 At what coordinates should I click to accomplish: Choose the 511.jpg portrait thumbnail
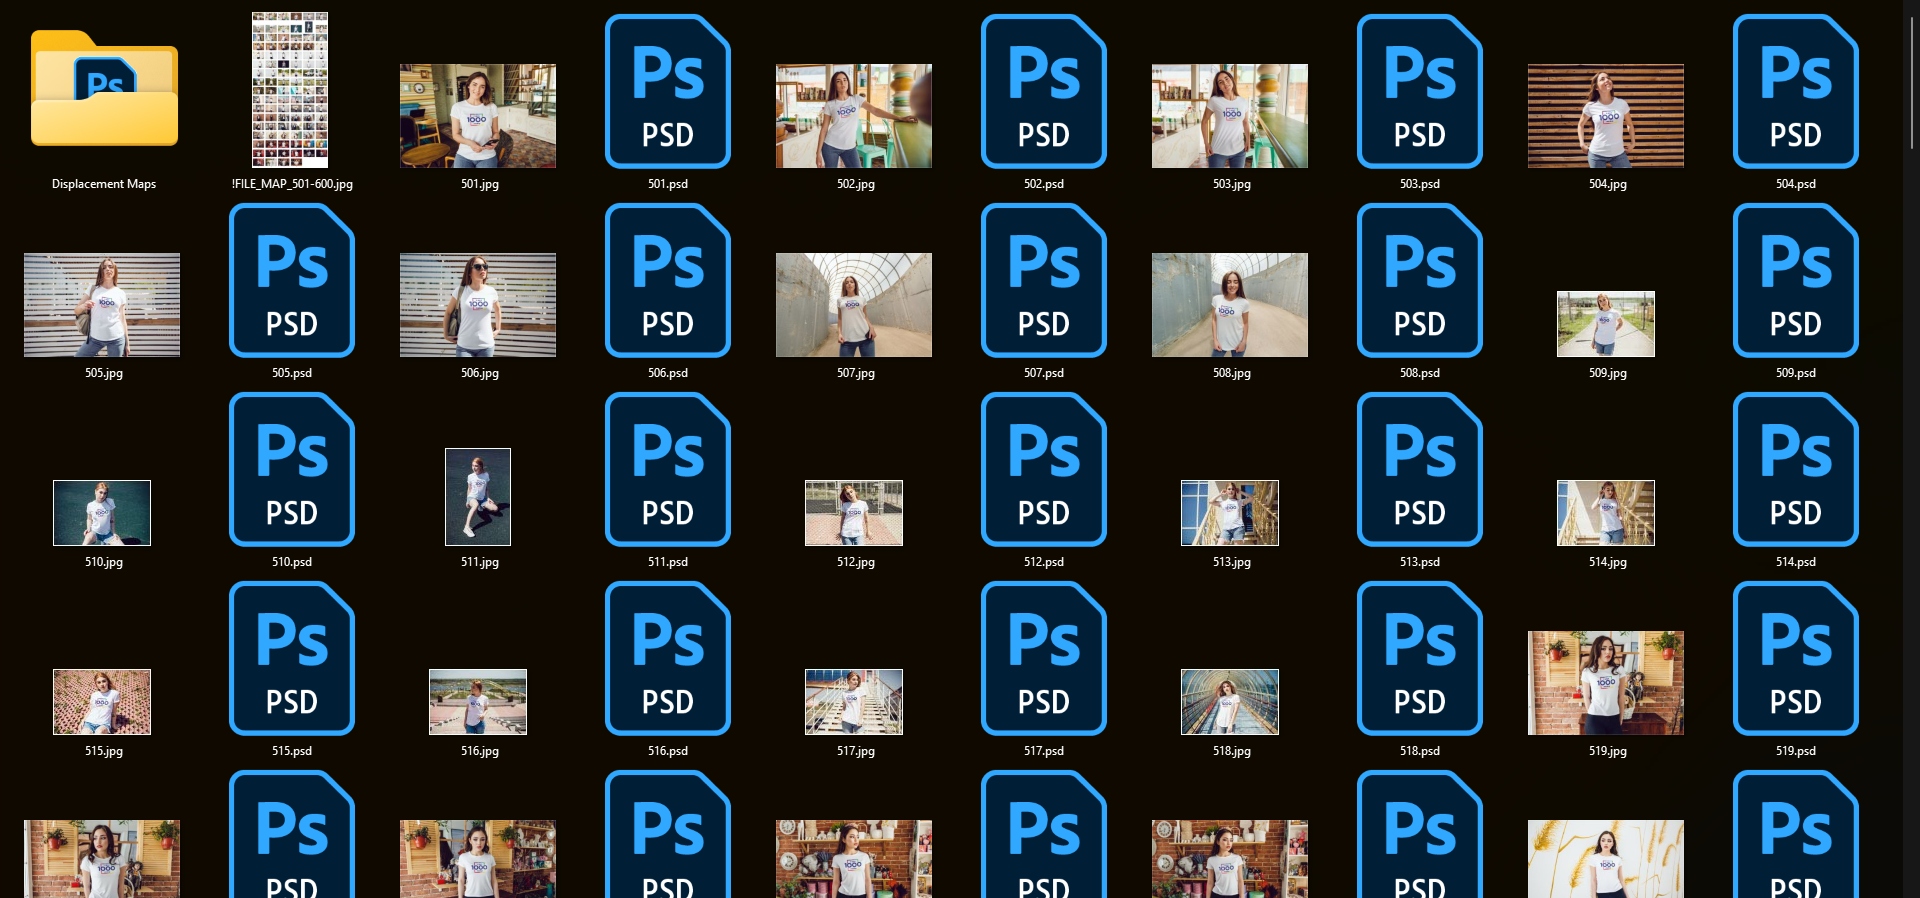[478, 497]
